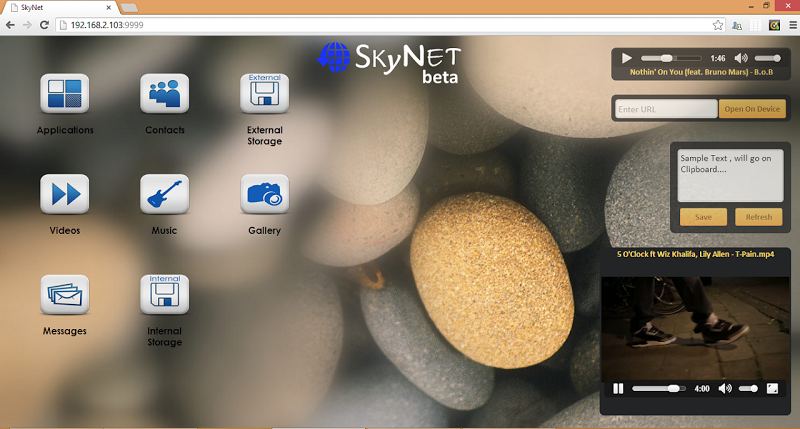Click the Music label text
The image size is (800, 429).
(x=164, y=231)
